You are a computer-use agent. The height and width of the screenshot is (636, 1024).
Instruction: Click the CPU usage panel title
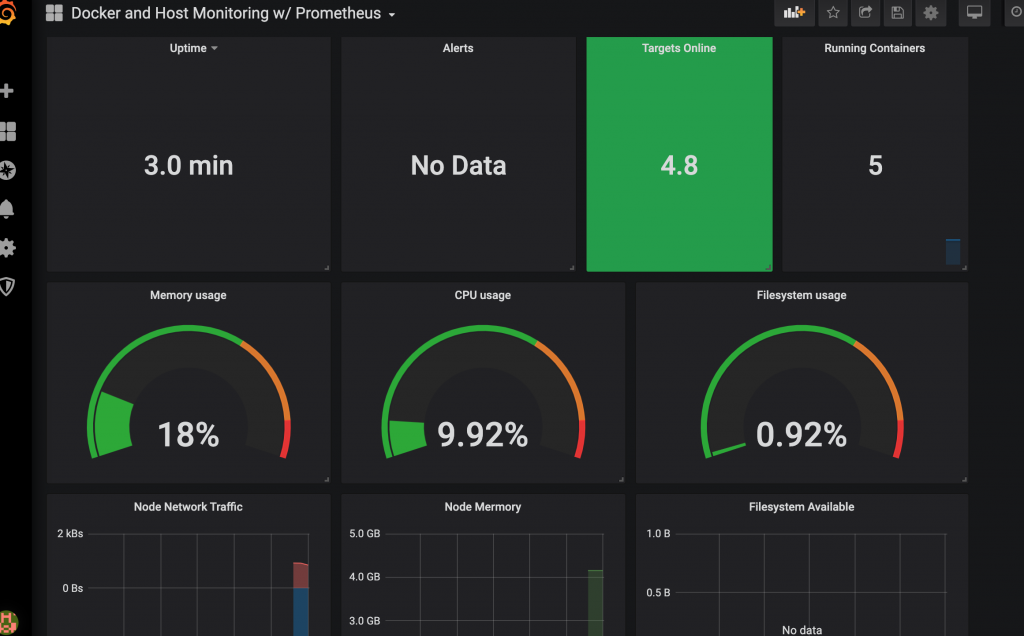483,295
